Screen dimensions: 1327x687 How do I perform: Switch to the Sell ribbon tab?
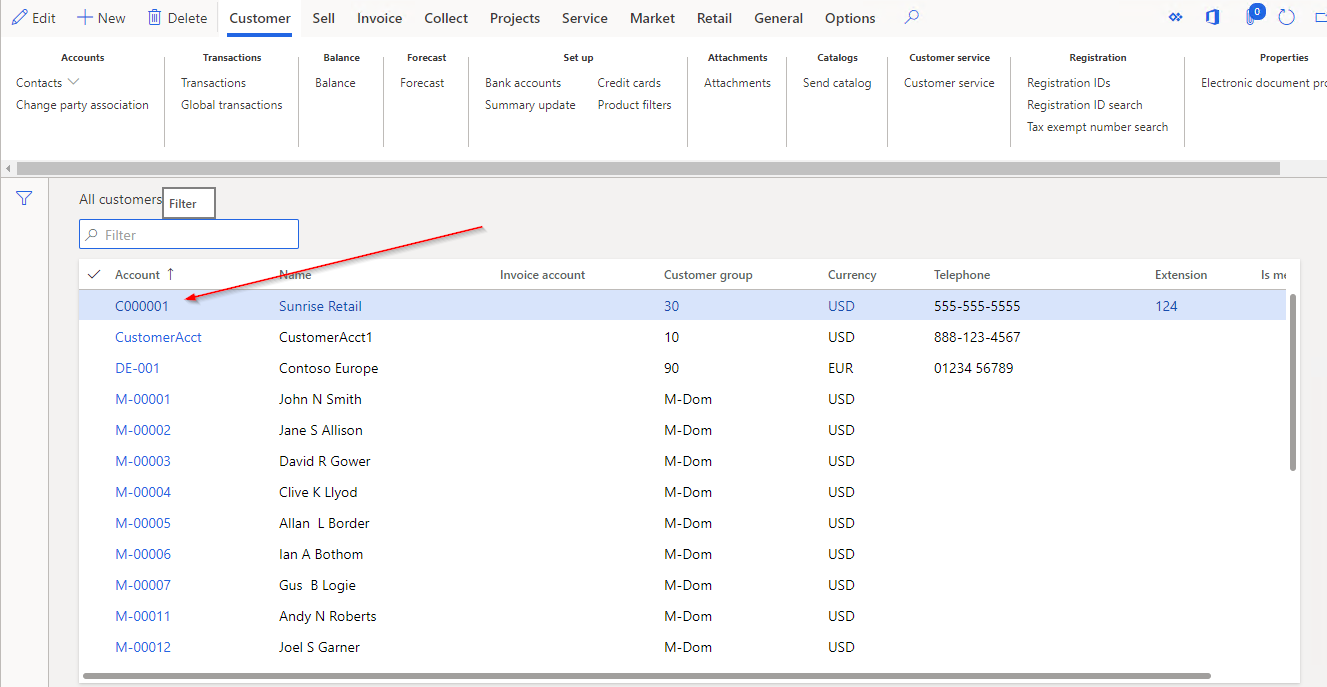[x=323, y=17]
